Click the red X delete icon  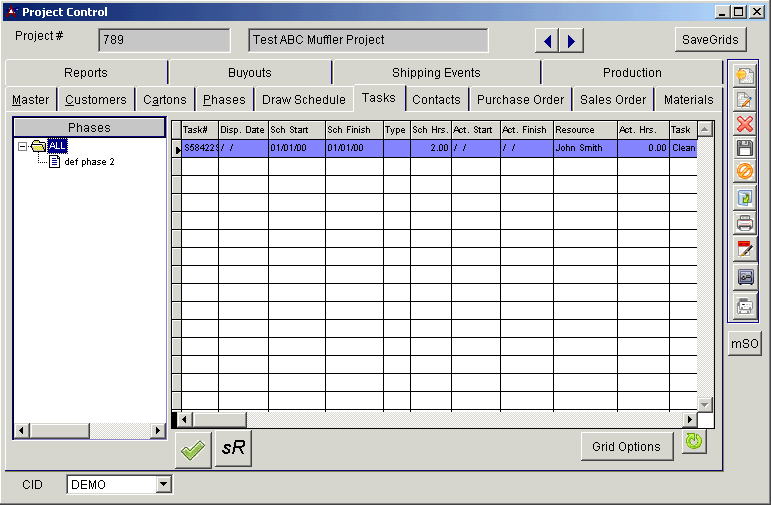tap(744, 124)
